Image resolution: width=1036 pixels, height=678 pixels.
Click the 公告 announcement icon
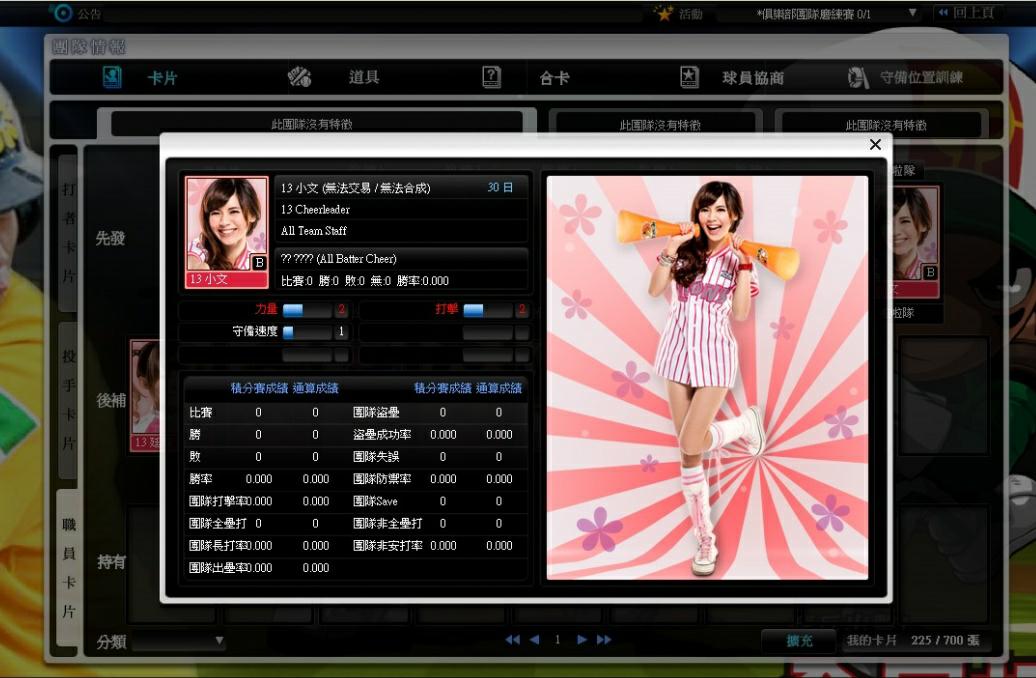tap(63, 13)
